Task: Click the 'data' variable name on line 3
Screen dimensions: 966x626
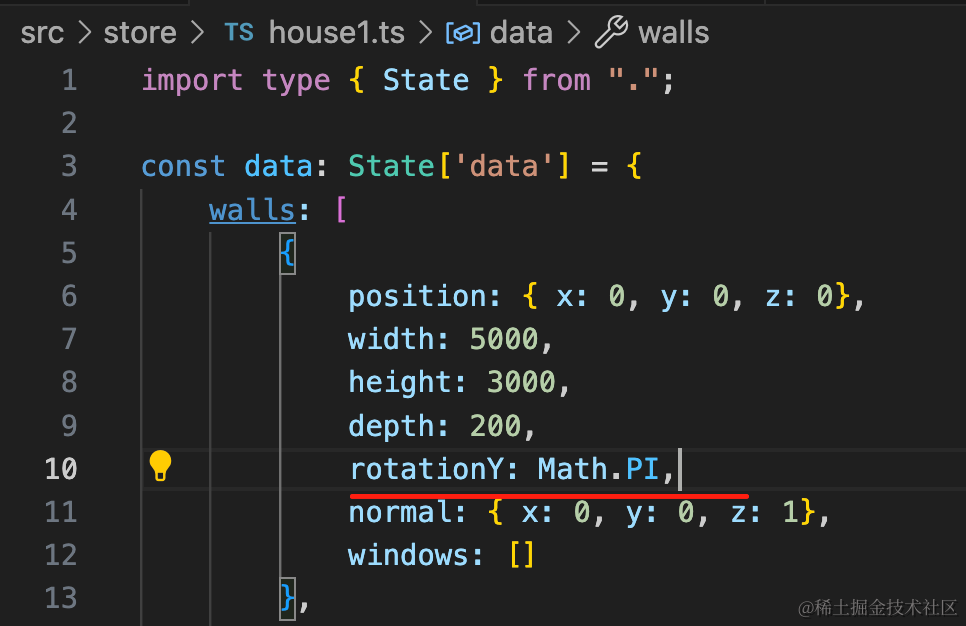Action: [x=278, y=166]
